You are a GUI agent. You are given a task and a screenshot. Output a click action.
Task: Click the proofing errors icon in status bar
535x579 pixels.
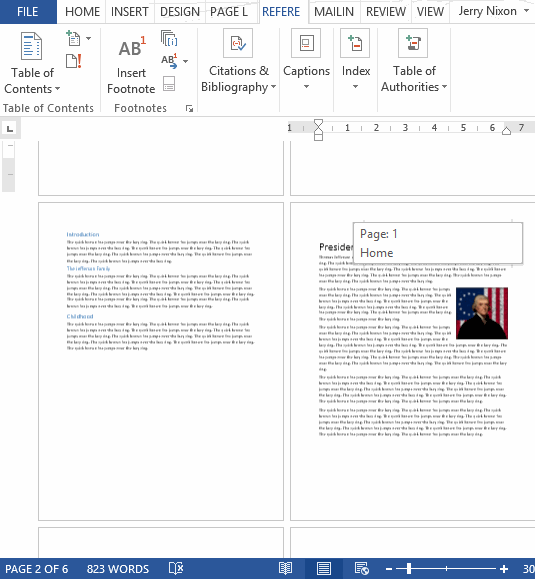pos(176,569)
